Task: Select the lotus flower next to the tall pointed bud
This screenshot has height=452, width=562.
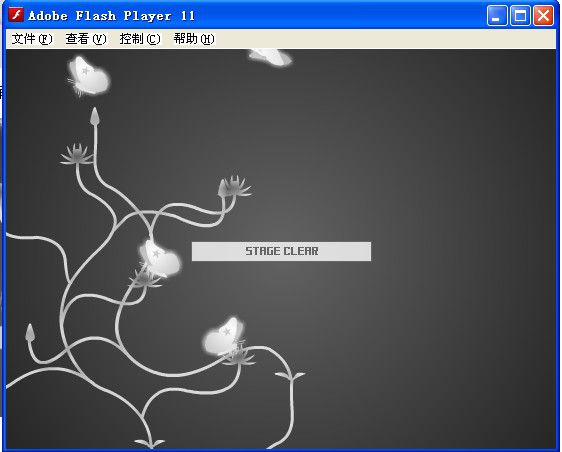Action: (x=76, y=154)
